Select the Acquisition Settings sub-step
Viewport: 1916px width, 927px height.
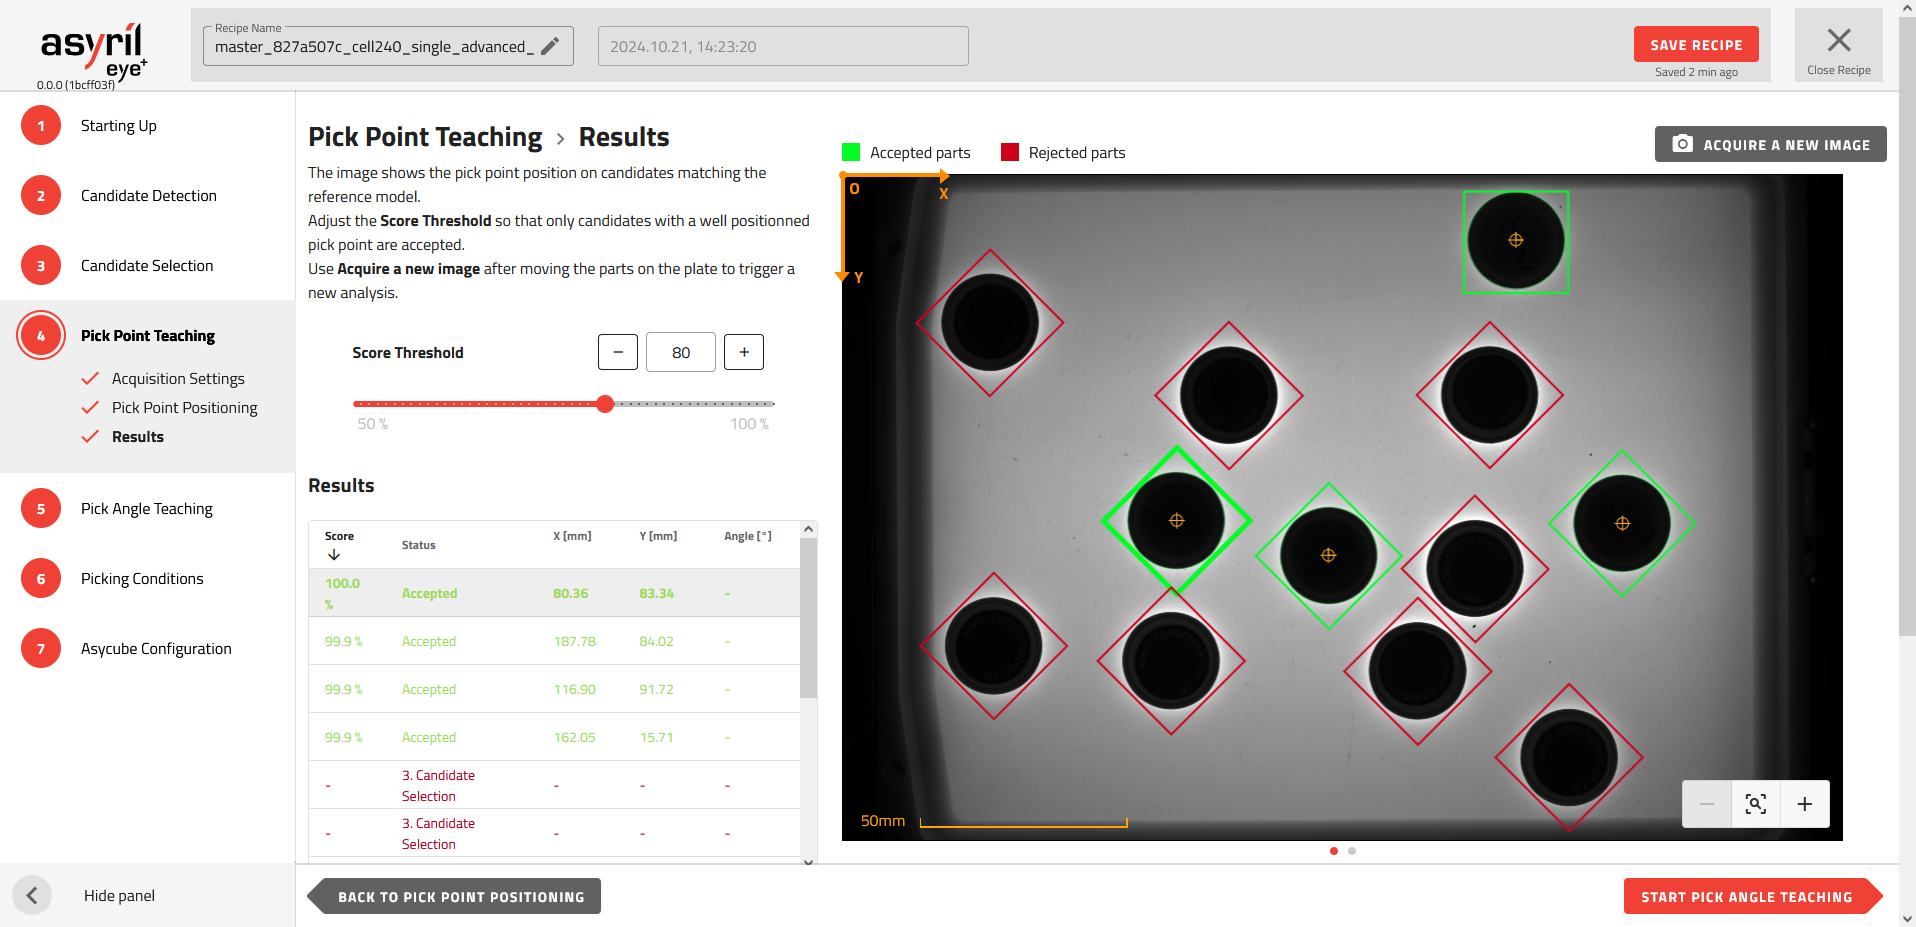click(177, 378)
